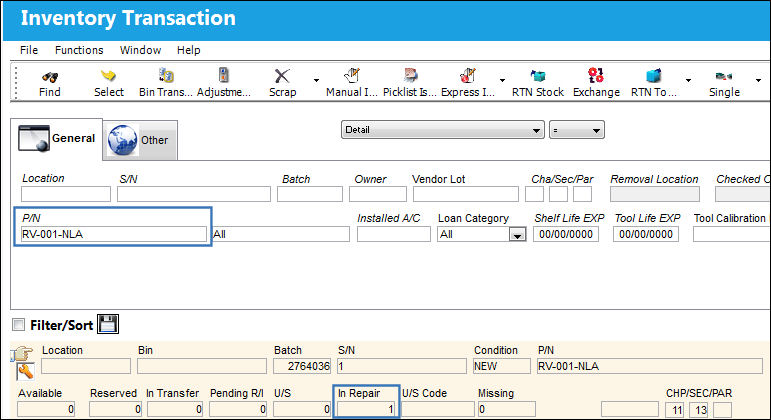
Task: Open the File menu
Action: tap(29, 50)
